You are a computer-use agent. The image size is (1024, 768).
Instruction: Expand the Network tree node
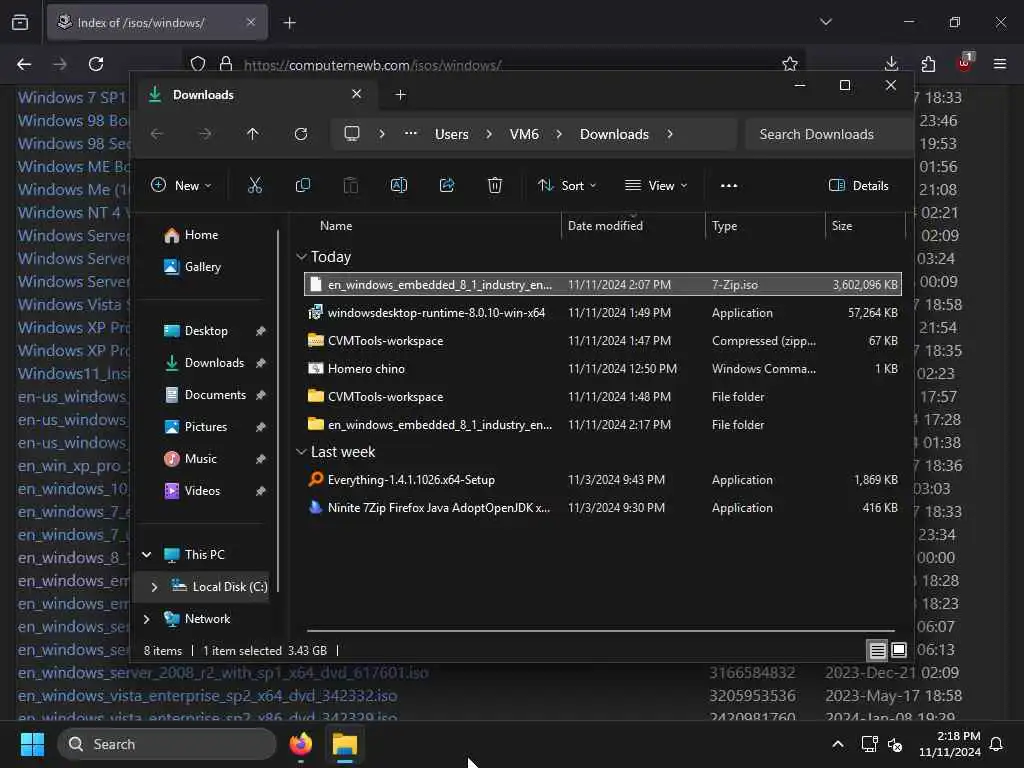pyautogui.click(x=147, y=618)
